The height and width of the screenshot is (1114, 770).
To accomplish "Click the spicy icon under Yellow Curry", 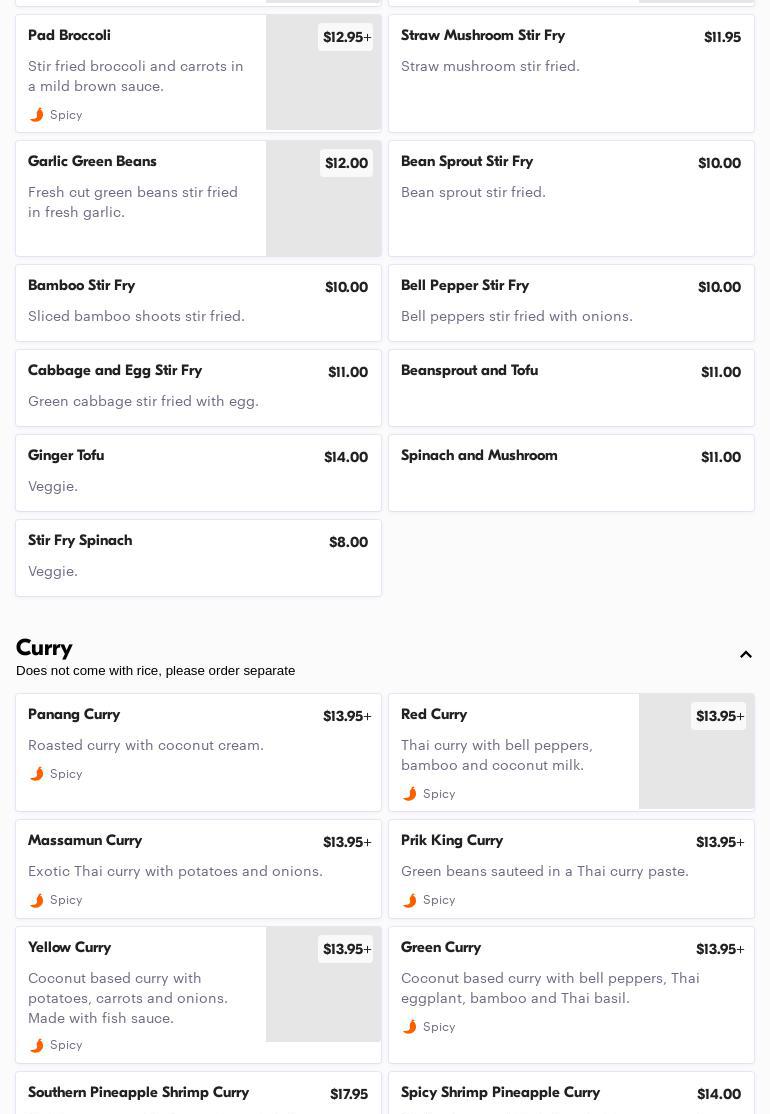I will 37,1044.
